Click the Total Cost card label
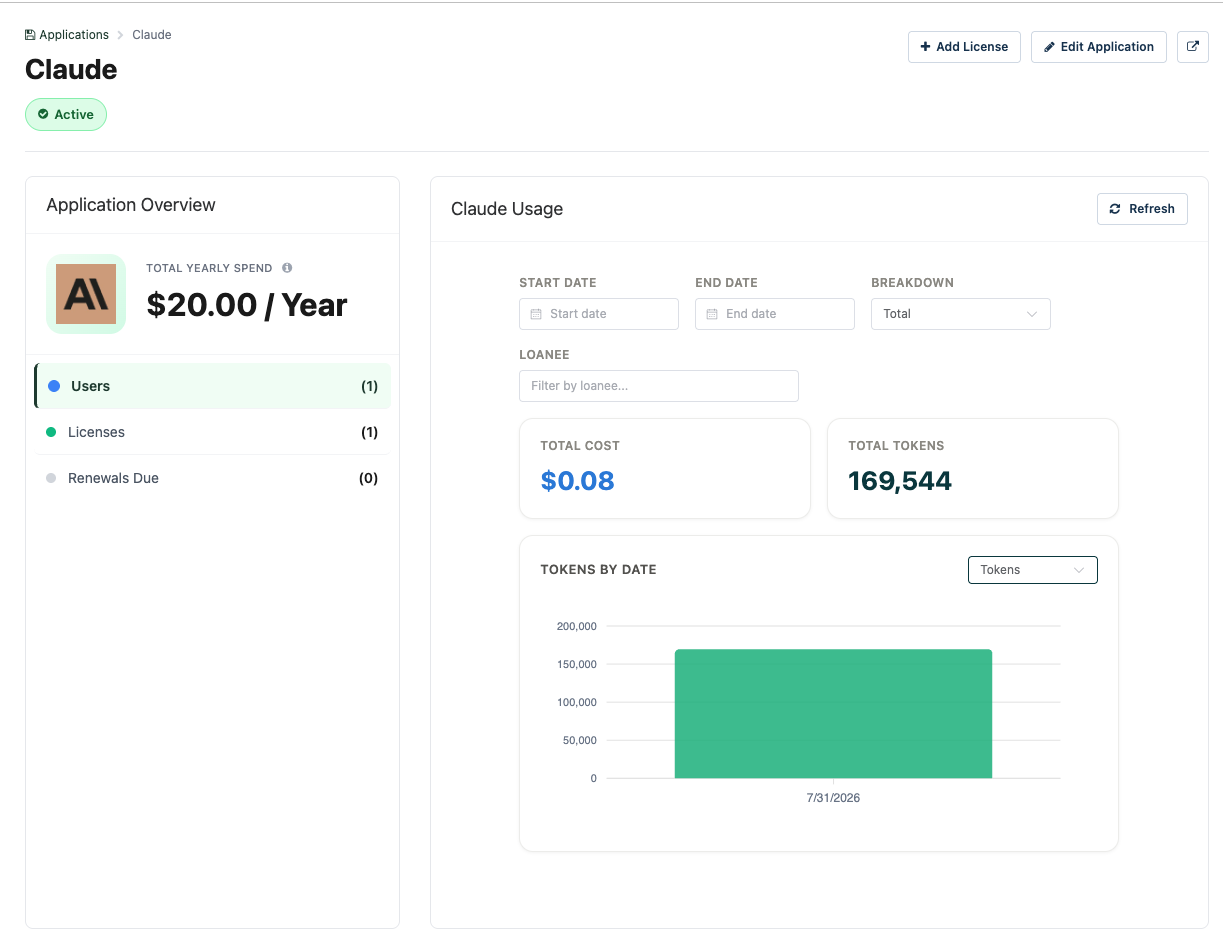The image size is (1223, 944). tap(580, 446)
